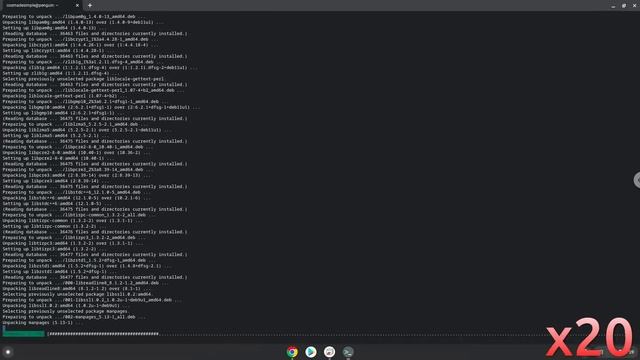Click 'Unpacking libpam0g:amd64' line
Viewport: 640px width, 360px height.
(83, 22)
